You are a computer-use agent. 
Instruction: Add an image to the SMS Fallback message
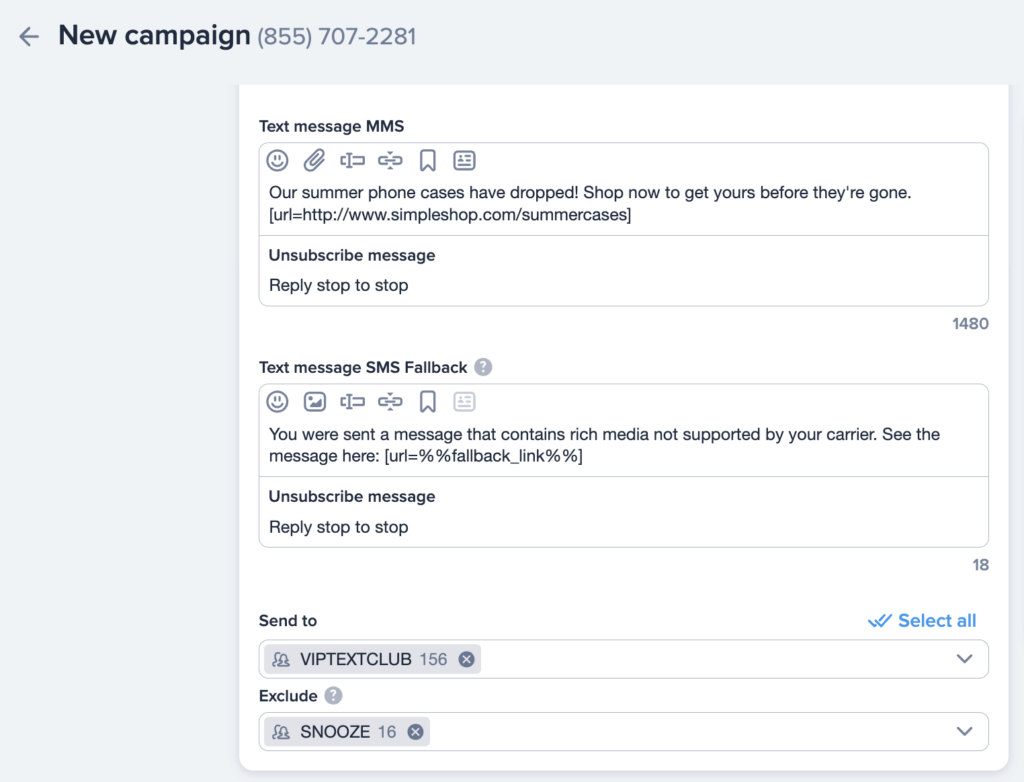click(x=315, y=401)
